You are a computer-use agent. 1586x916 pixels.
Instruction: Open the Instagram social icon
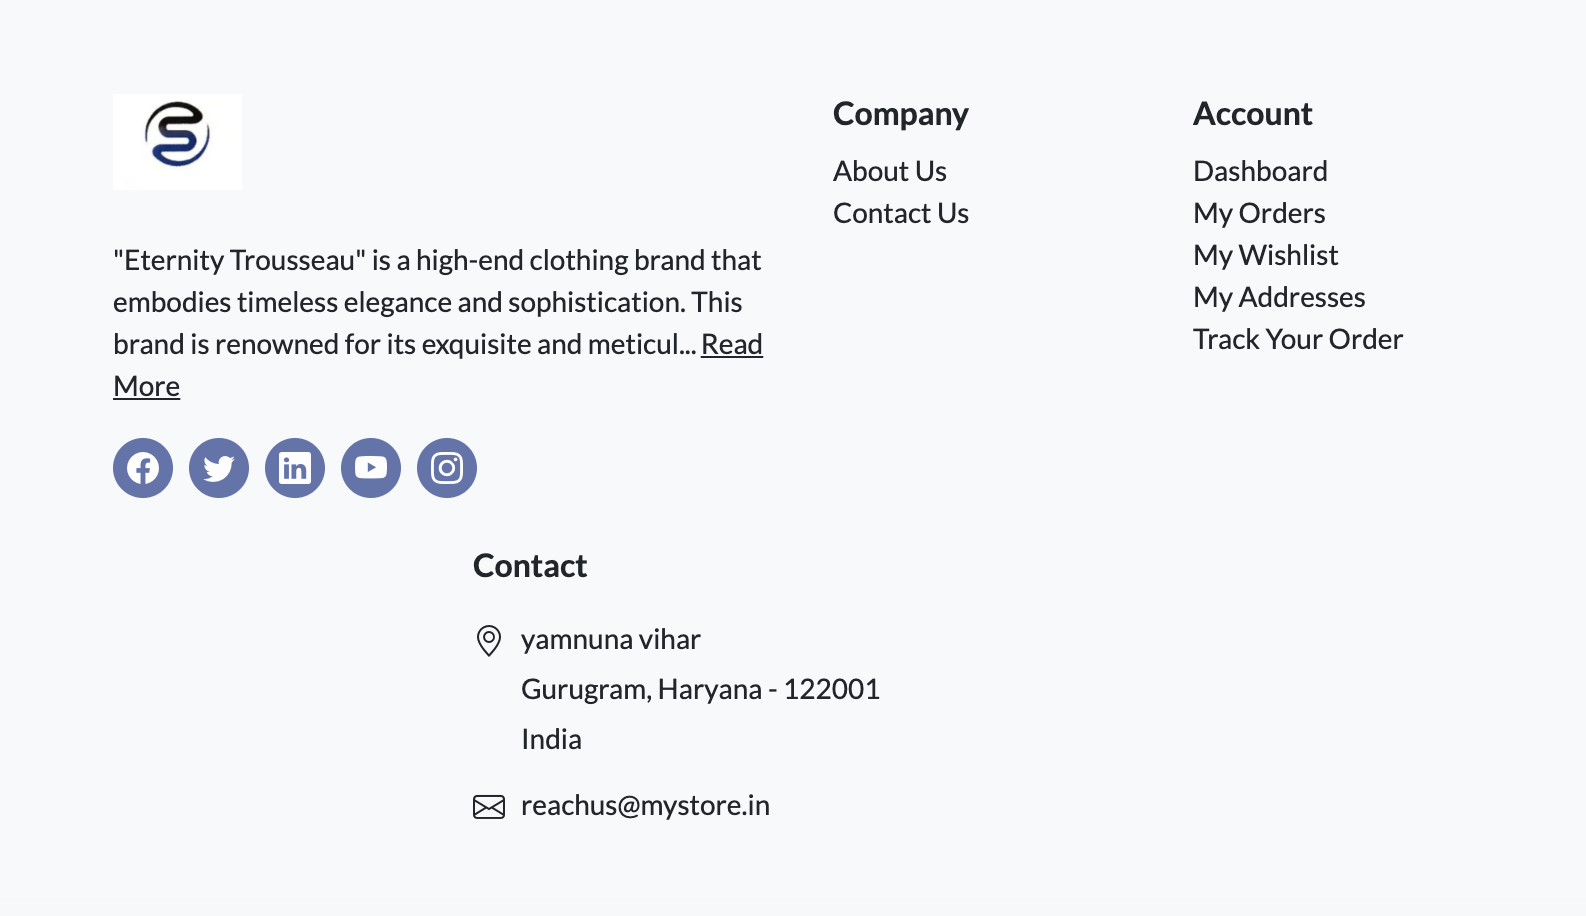coord(447,468)
